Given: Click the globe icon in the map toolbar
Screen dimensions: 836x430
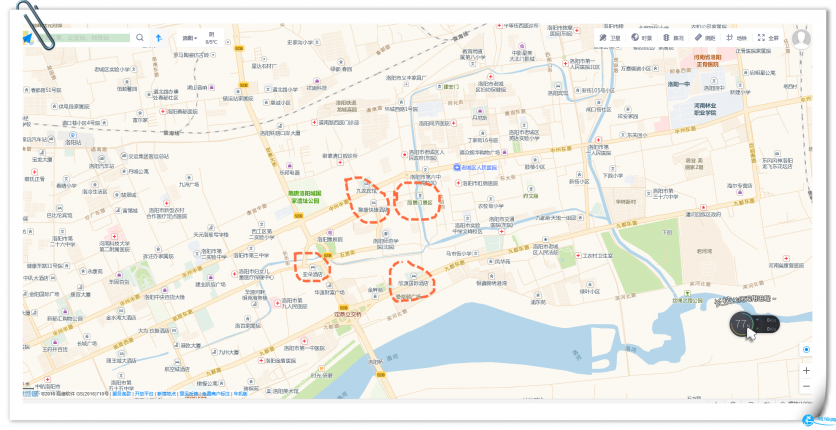Looking at the screenshot, I should tap(635, 38).
